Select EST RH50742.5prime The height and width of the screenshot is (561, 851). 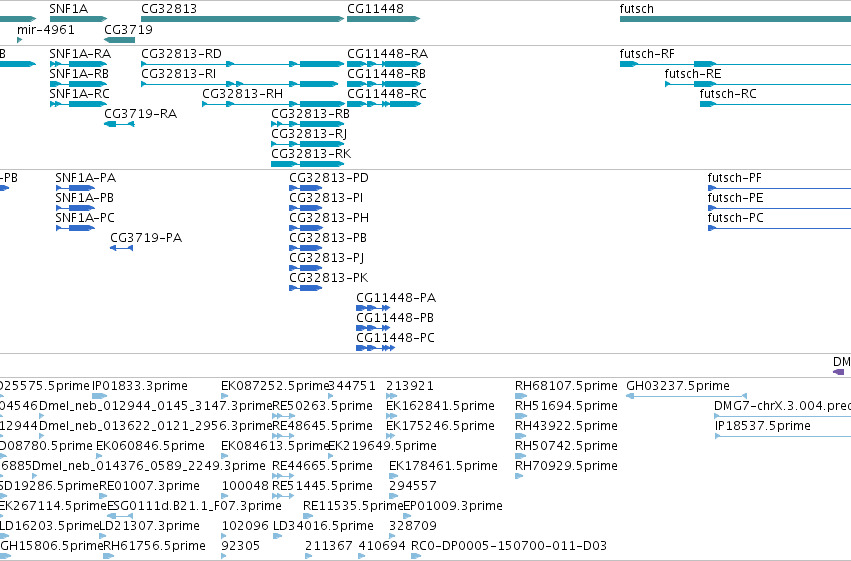point(521,456)
